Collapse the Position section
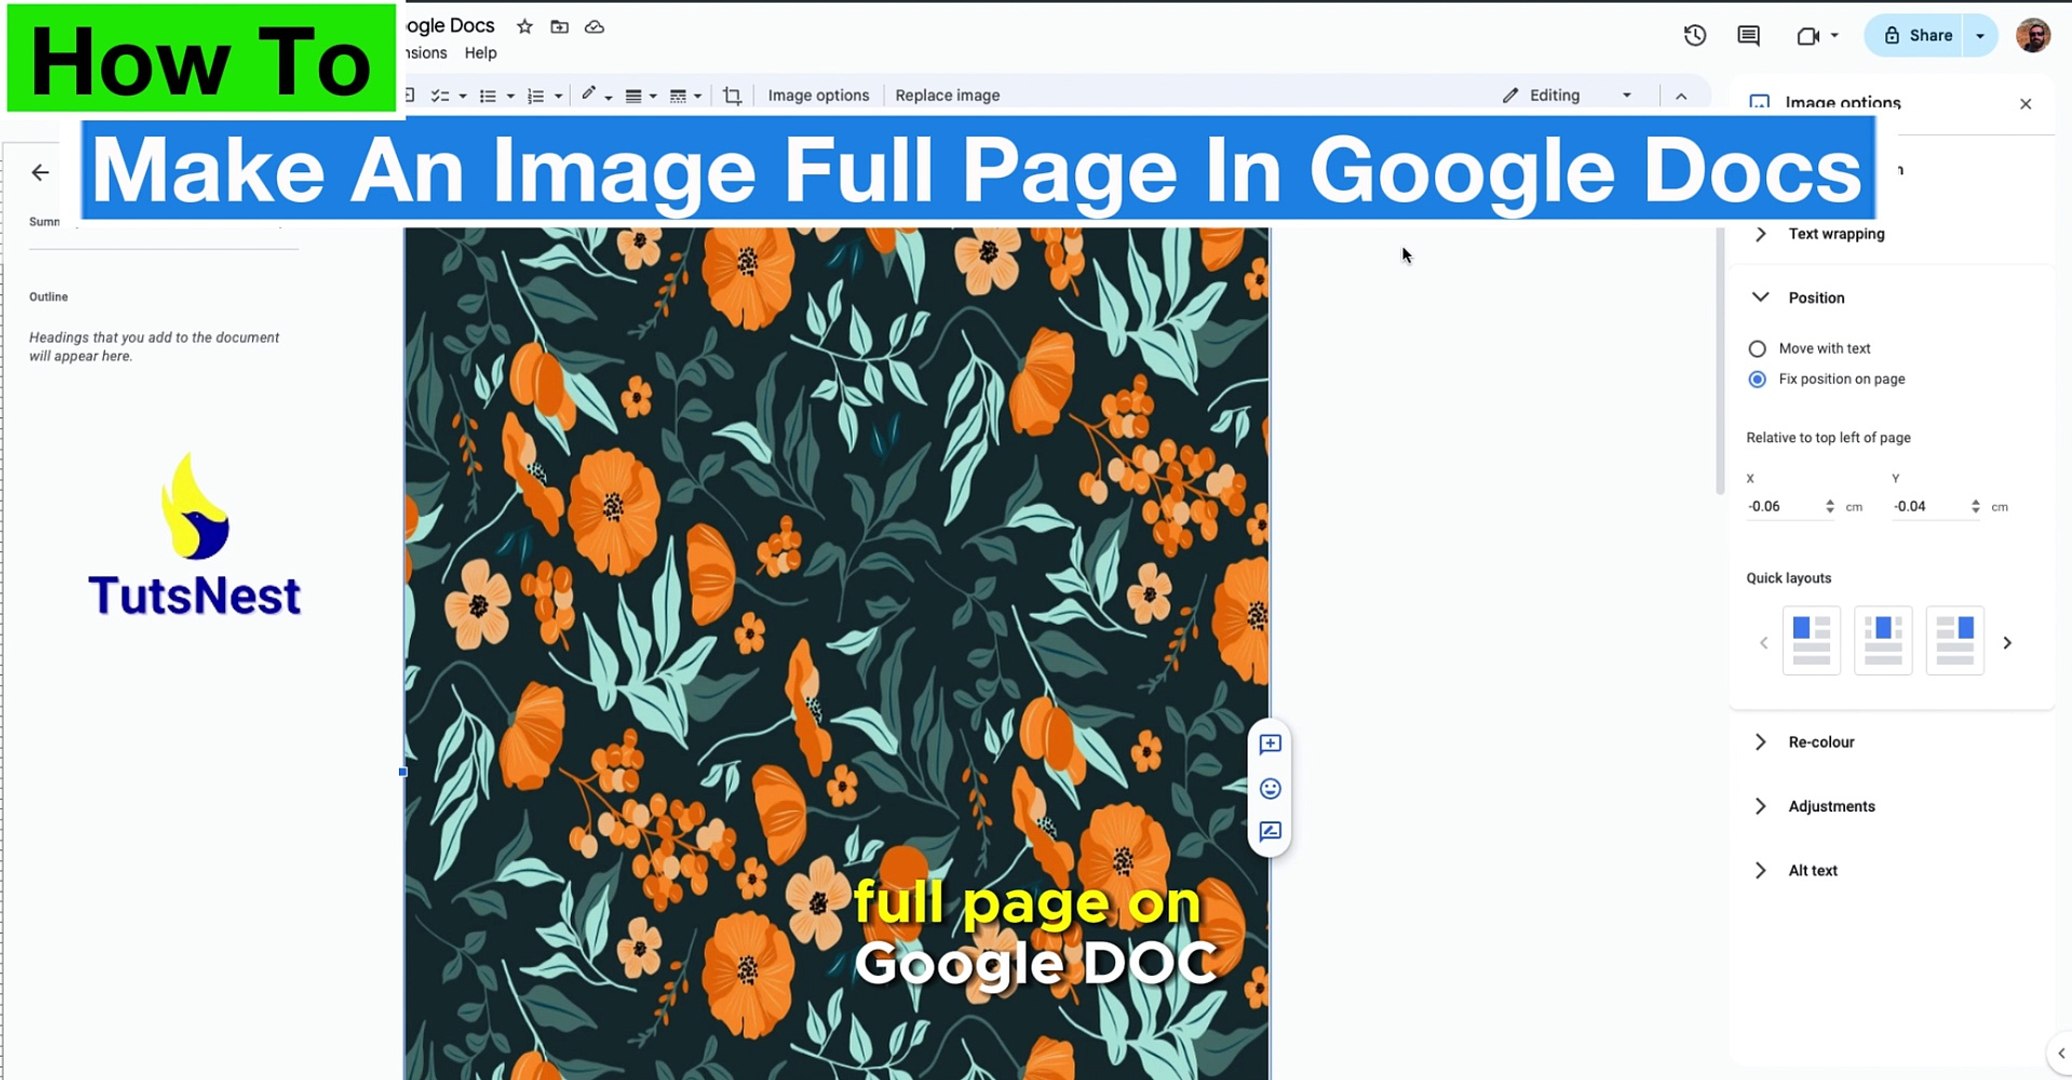The image size is (2072, 1080). pos(1761,297)
